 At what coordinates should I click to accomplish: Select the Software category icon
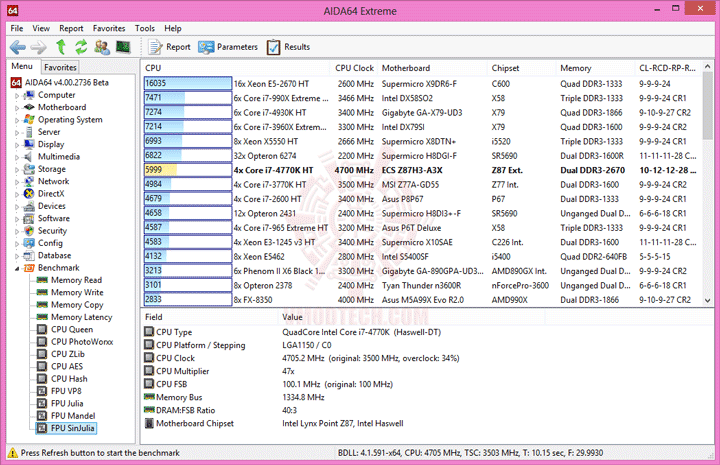coord(29,219)
